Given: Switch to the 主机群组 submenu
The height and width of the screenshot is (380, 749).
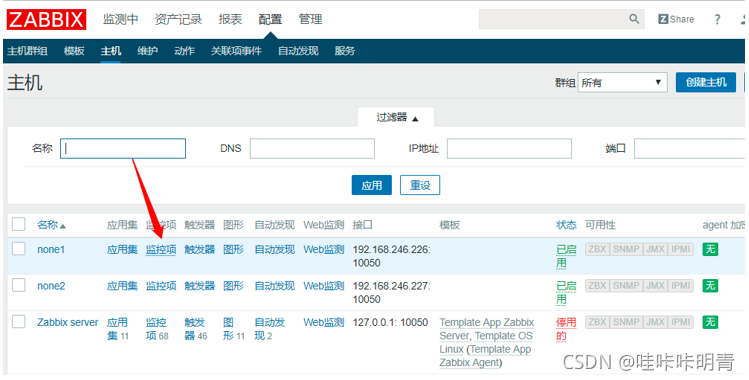Looking at the screenshot, I should coord(27,51).
